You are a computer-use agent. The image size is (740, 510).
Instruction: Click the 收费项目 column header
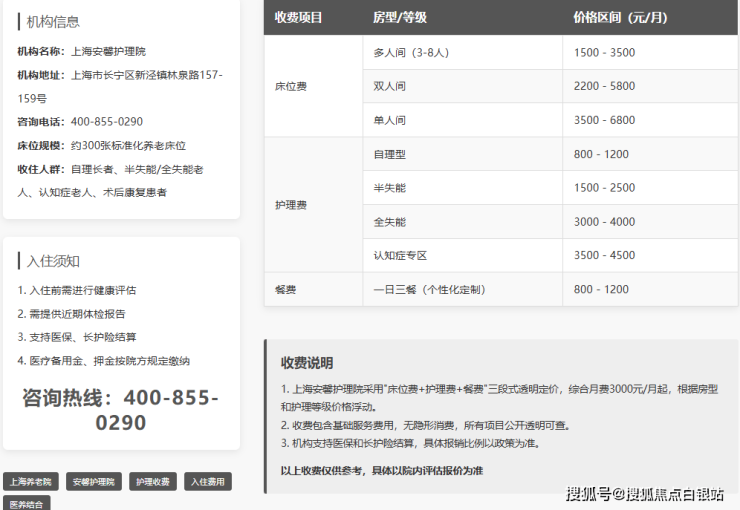[298, 18]
